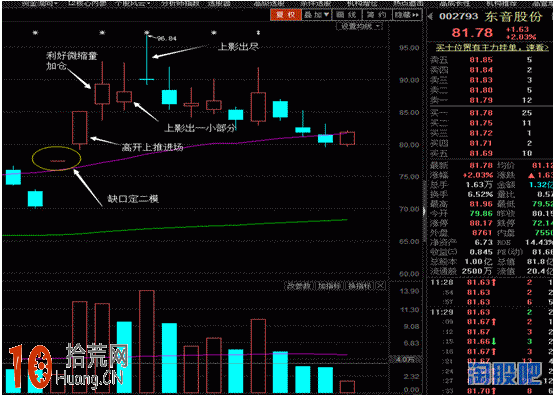Image resolution: width=553 pixels, height=395 pixels.
Task: Click the button between 画线 and 隐藏
Action: pyautogui.click(x=377, y=15)
